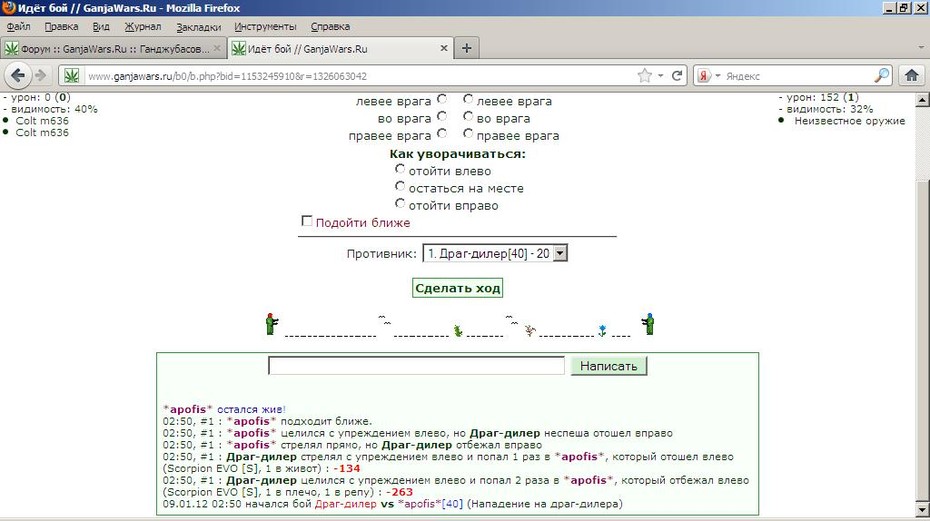Go forward using the forward arrow button
This screenshot has height=521, width=930.
[40, 75]
